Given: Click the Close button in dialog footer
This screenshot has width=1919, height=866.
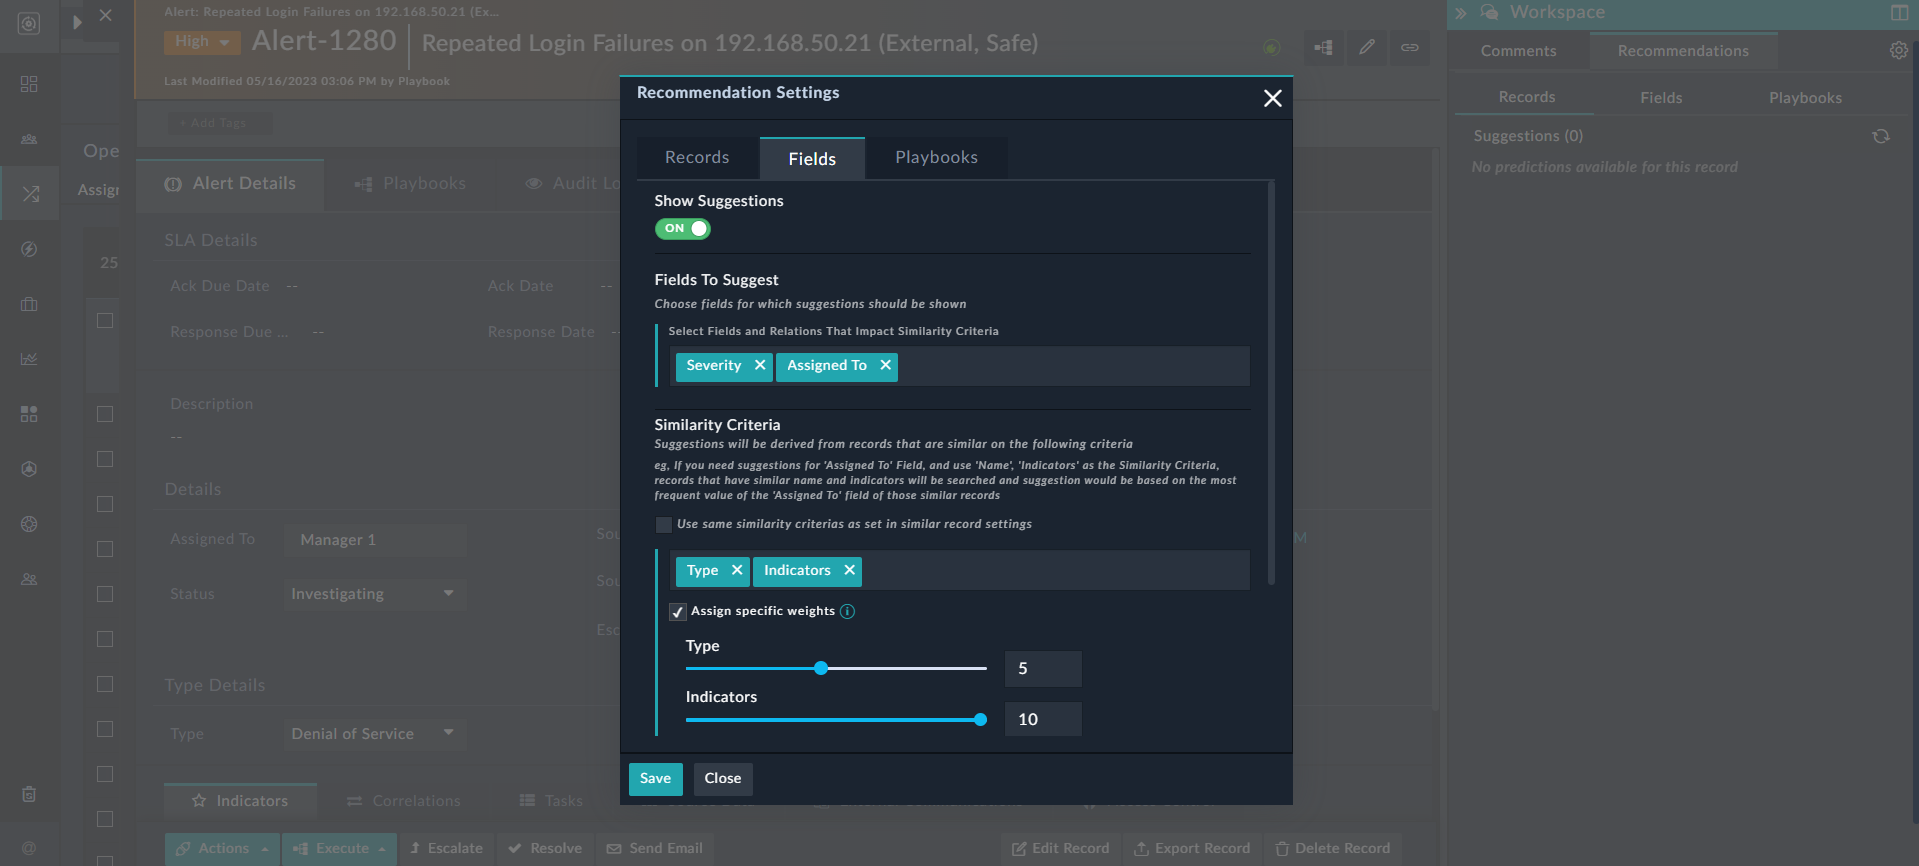Looking at the screenshot, I should click(722, 779).
